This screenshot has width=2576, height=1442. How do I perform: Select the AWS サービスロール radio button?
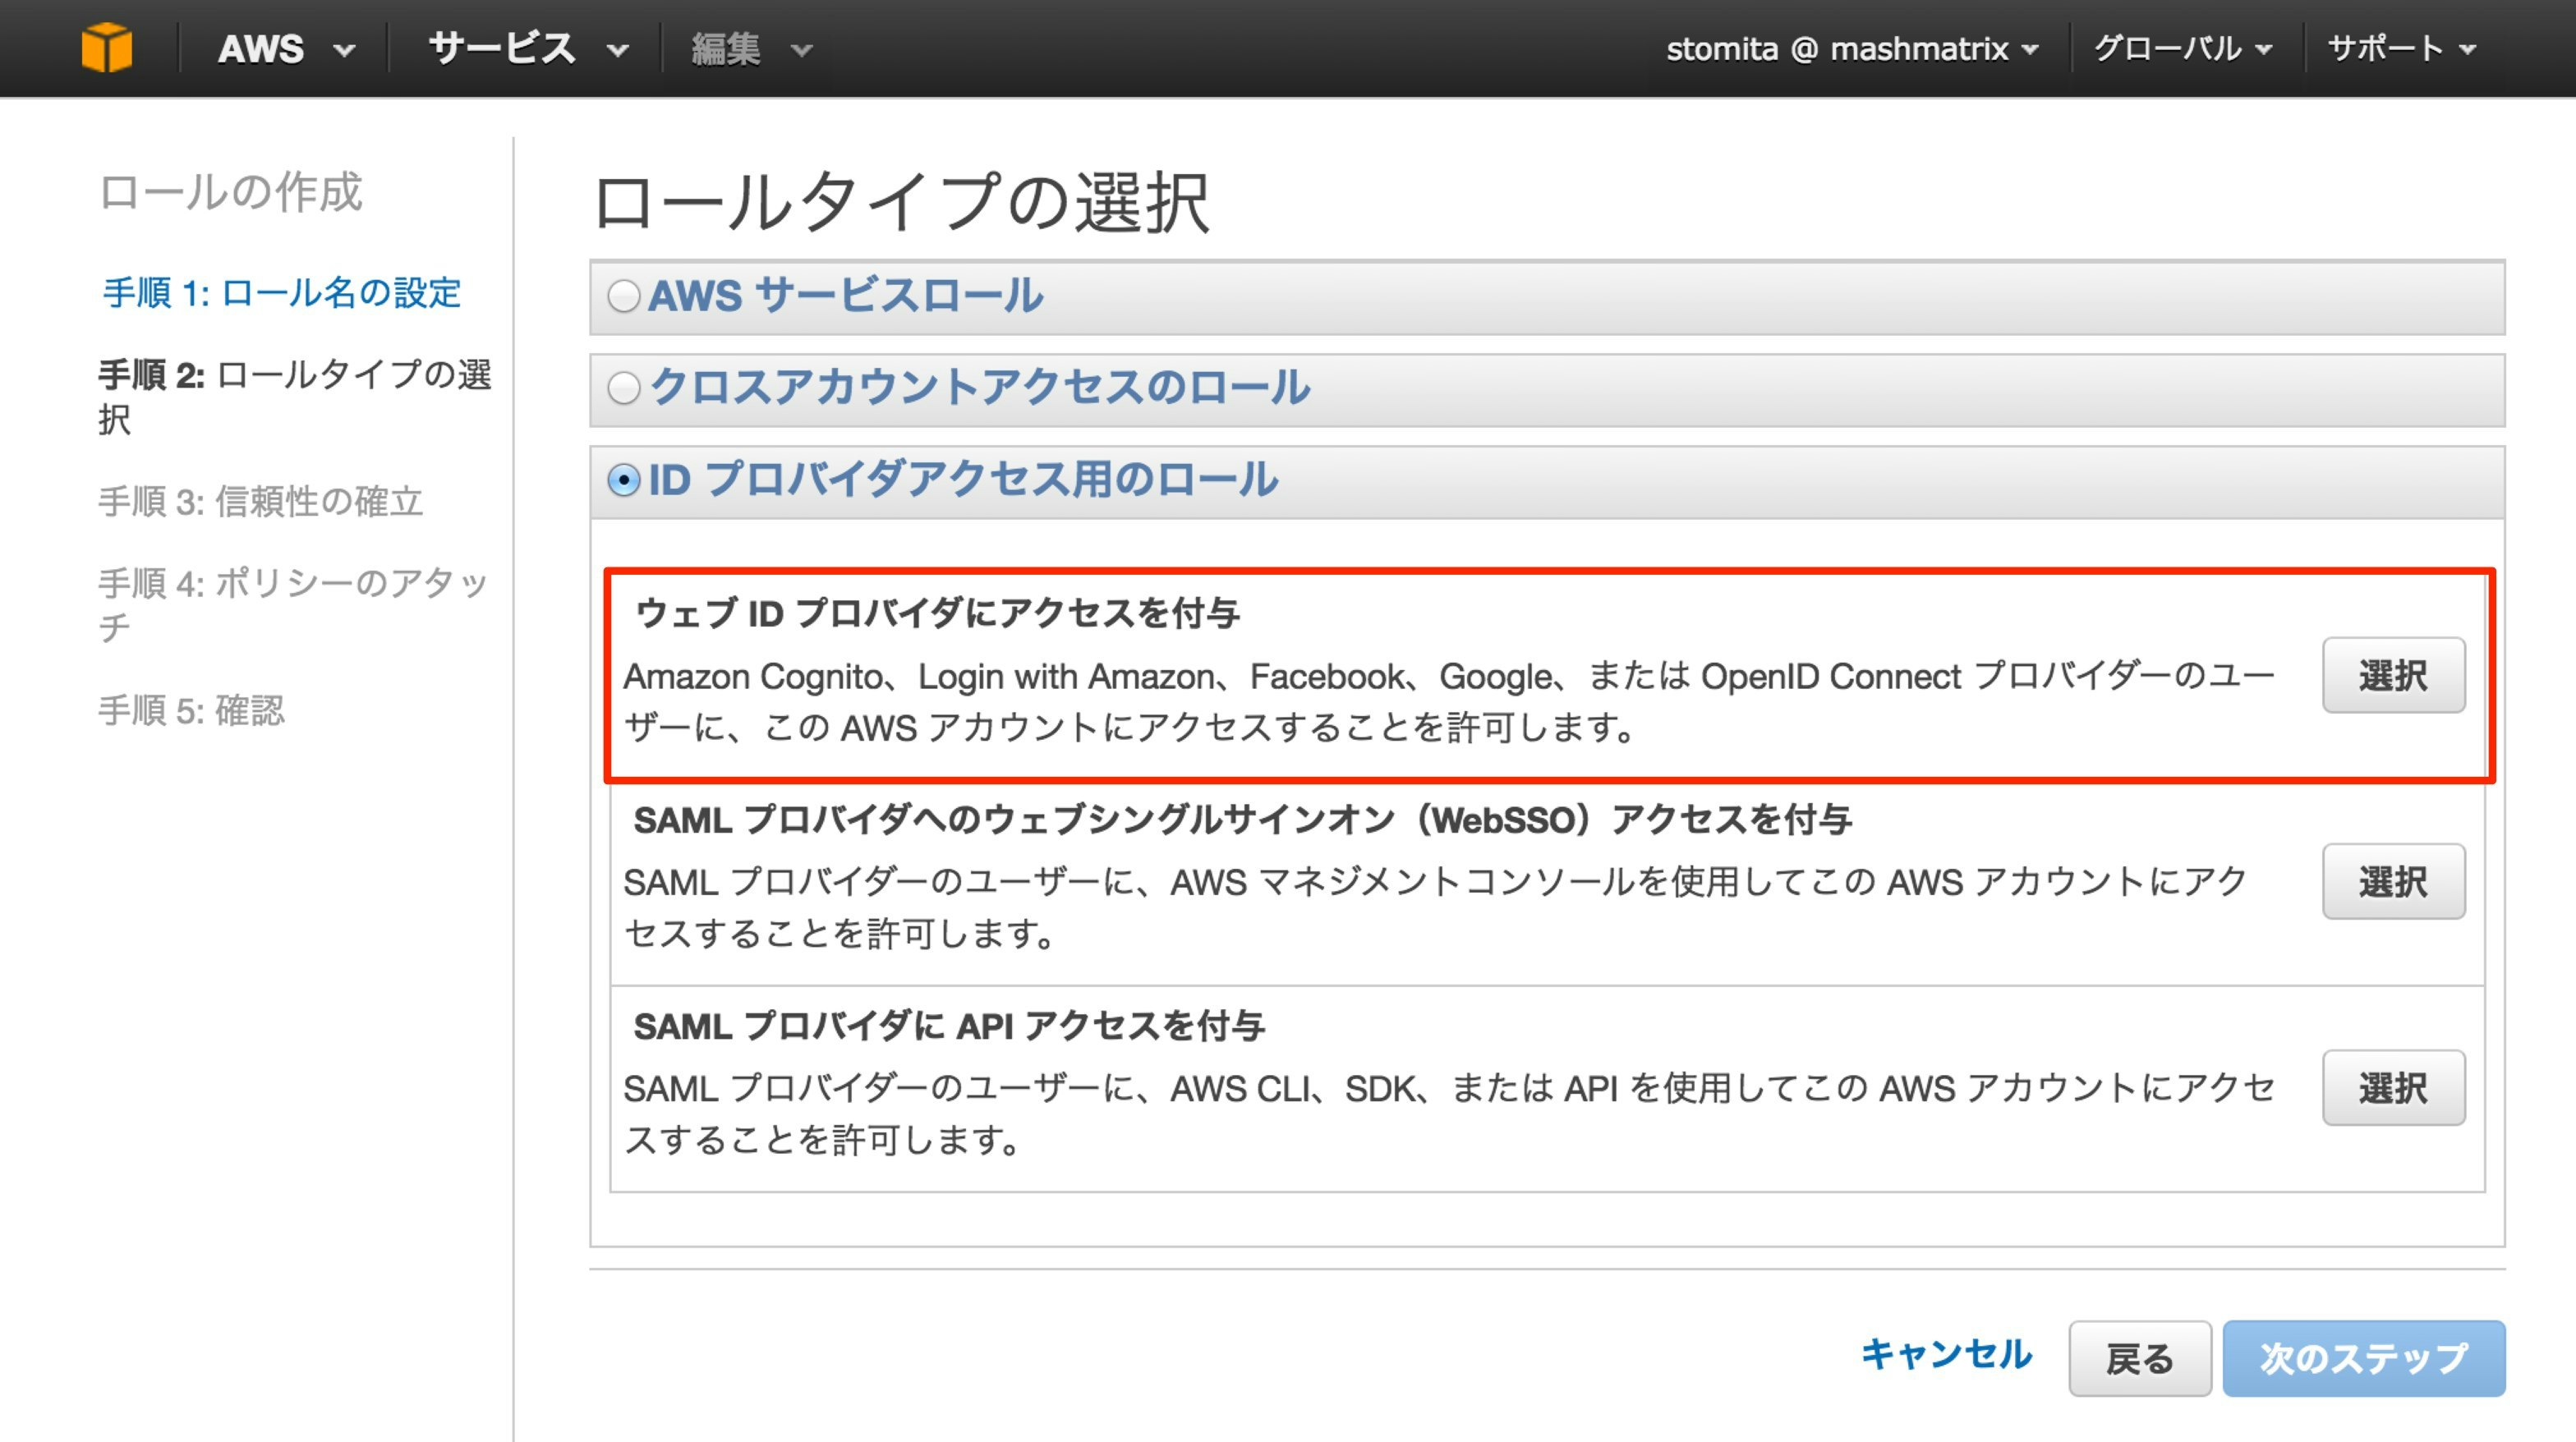click(624, 296)
